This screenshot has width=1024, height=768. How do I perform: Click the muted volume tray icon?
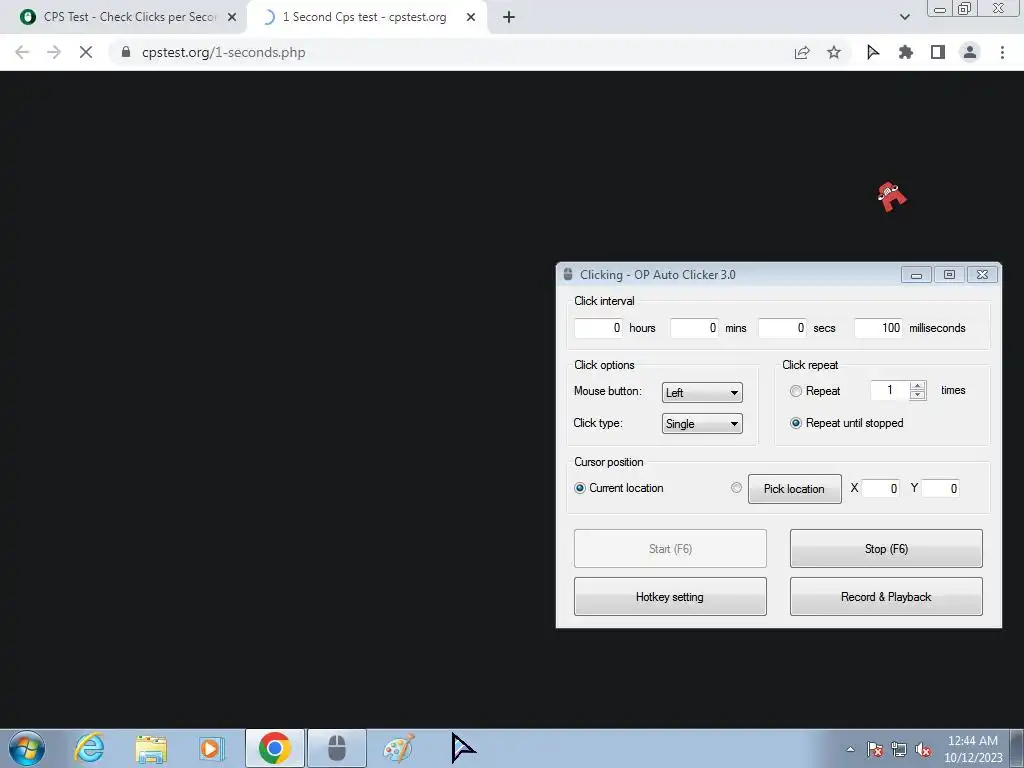point(923,749)
